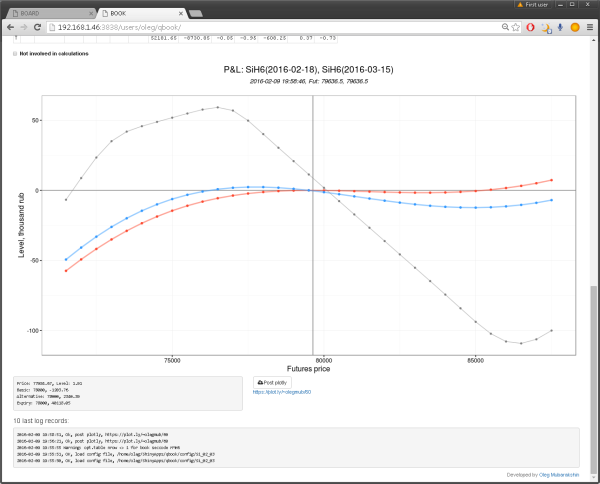This screenshot has width=600, height=484.
Task: Click the orange circle extension icon
Action: coord(575,27)
